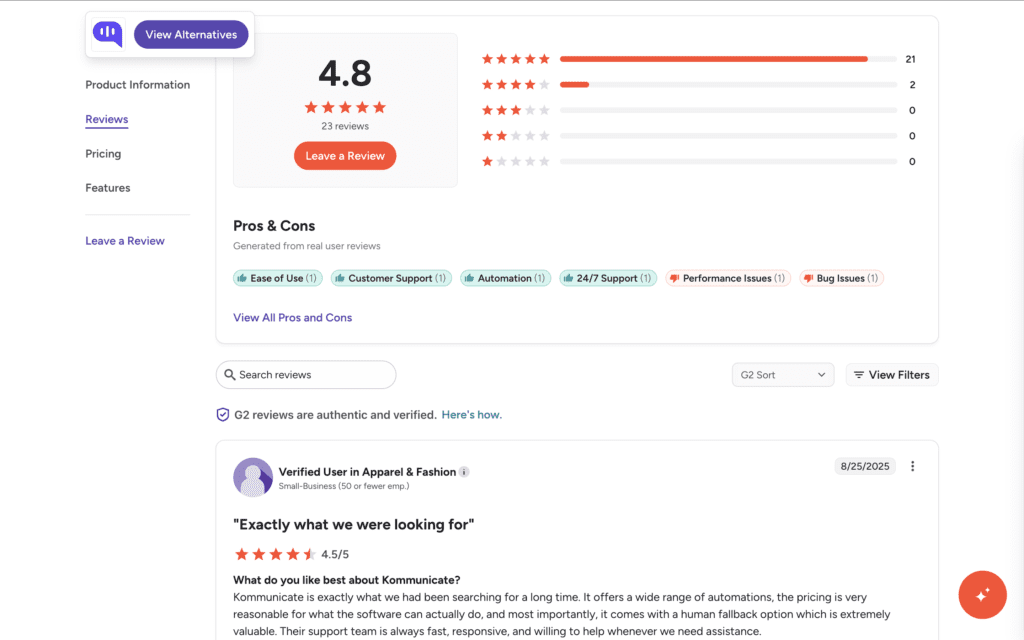Image resolution: width=1024 pixels, height=640 pixels.
Task: Click the Kommunicate chat bubble logo
Action: (106, 33)
